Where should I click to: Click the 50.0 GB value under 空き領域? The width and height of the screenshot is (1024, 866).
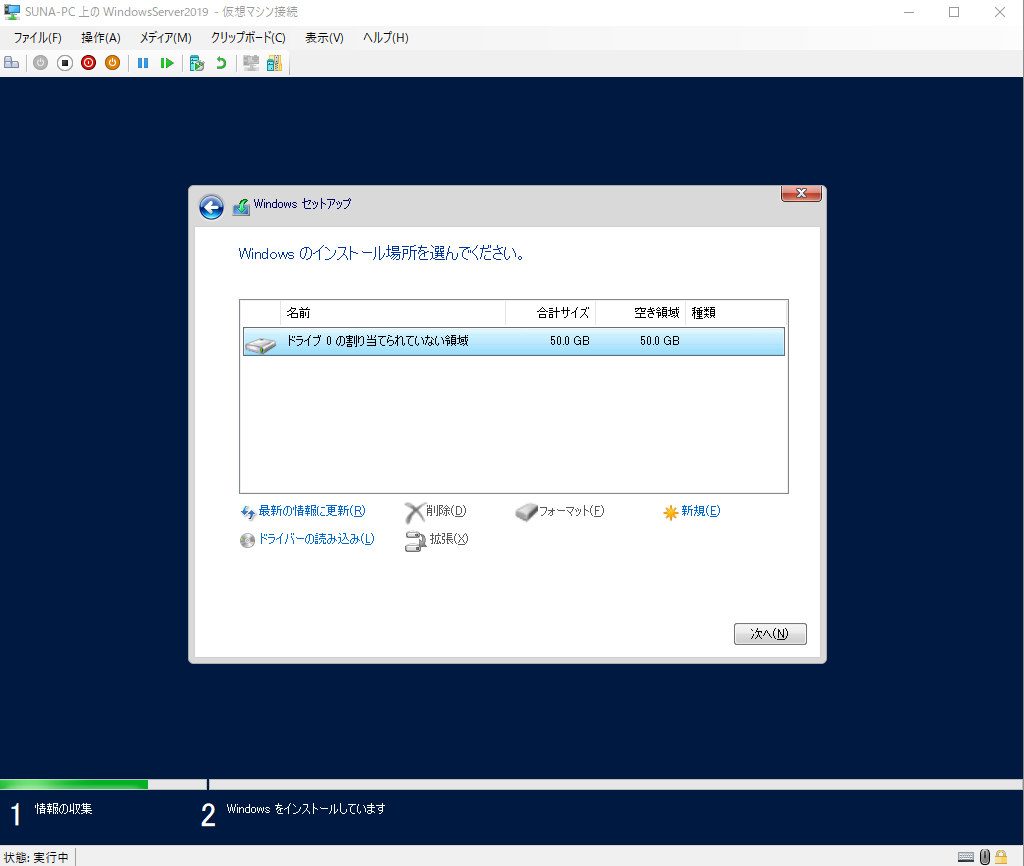pos(660,341)
